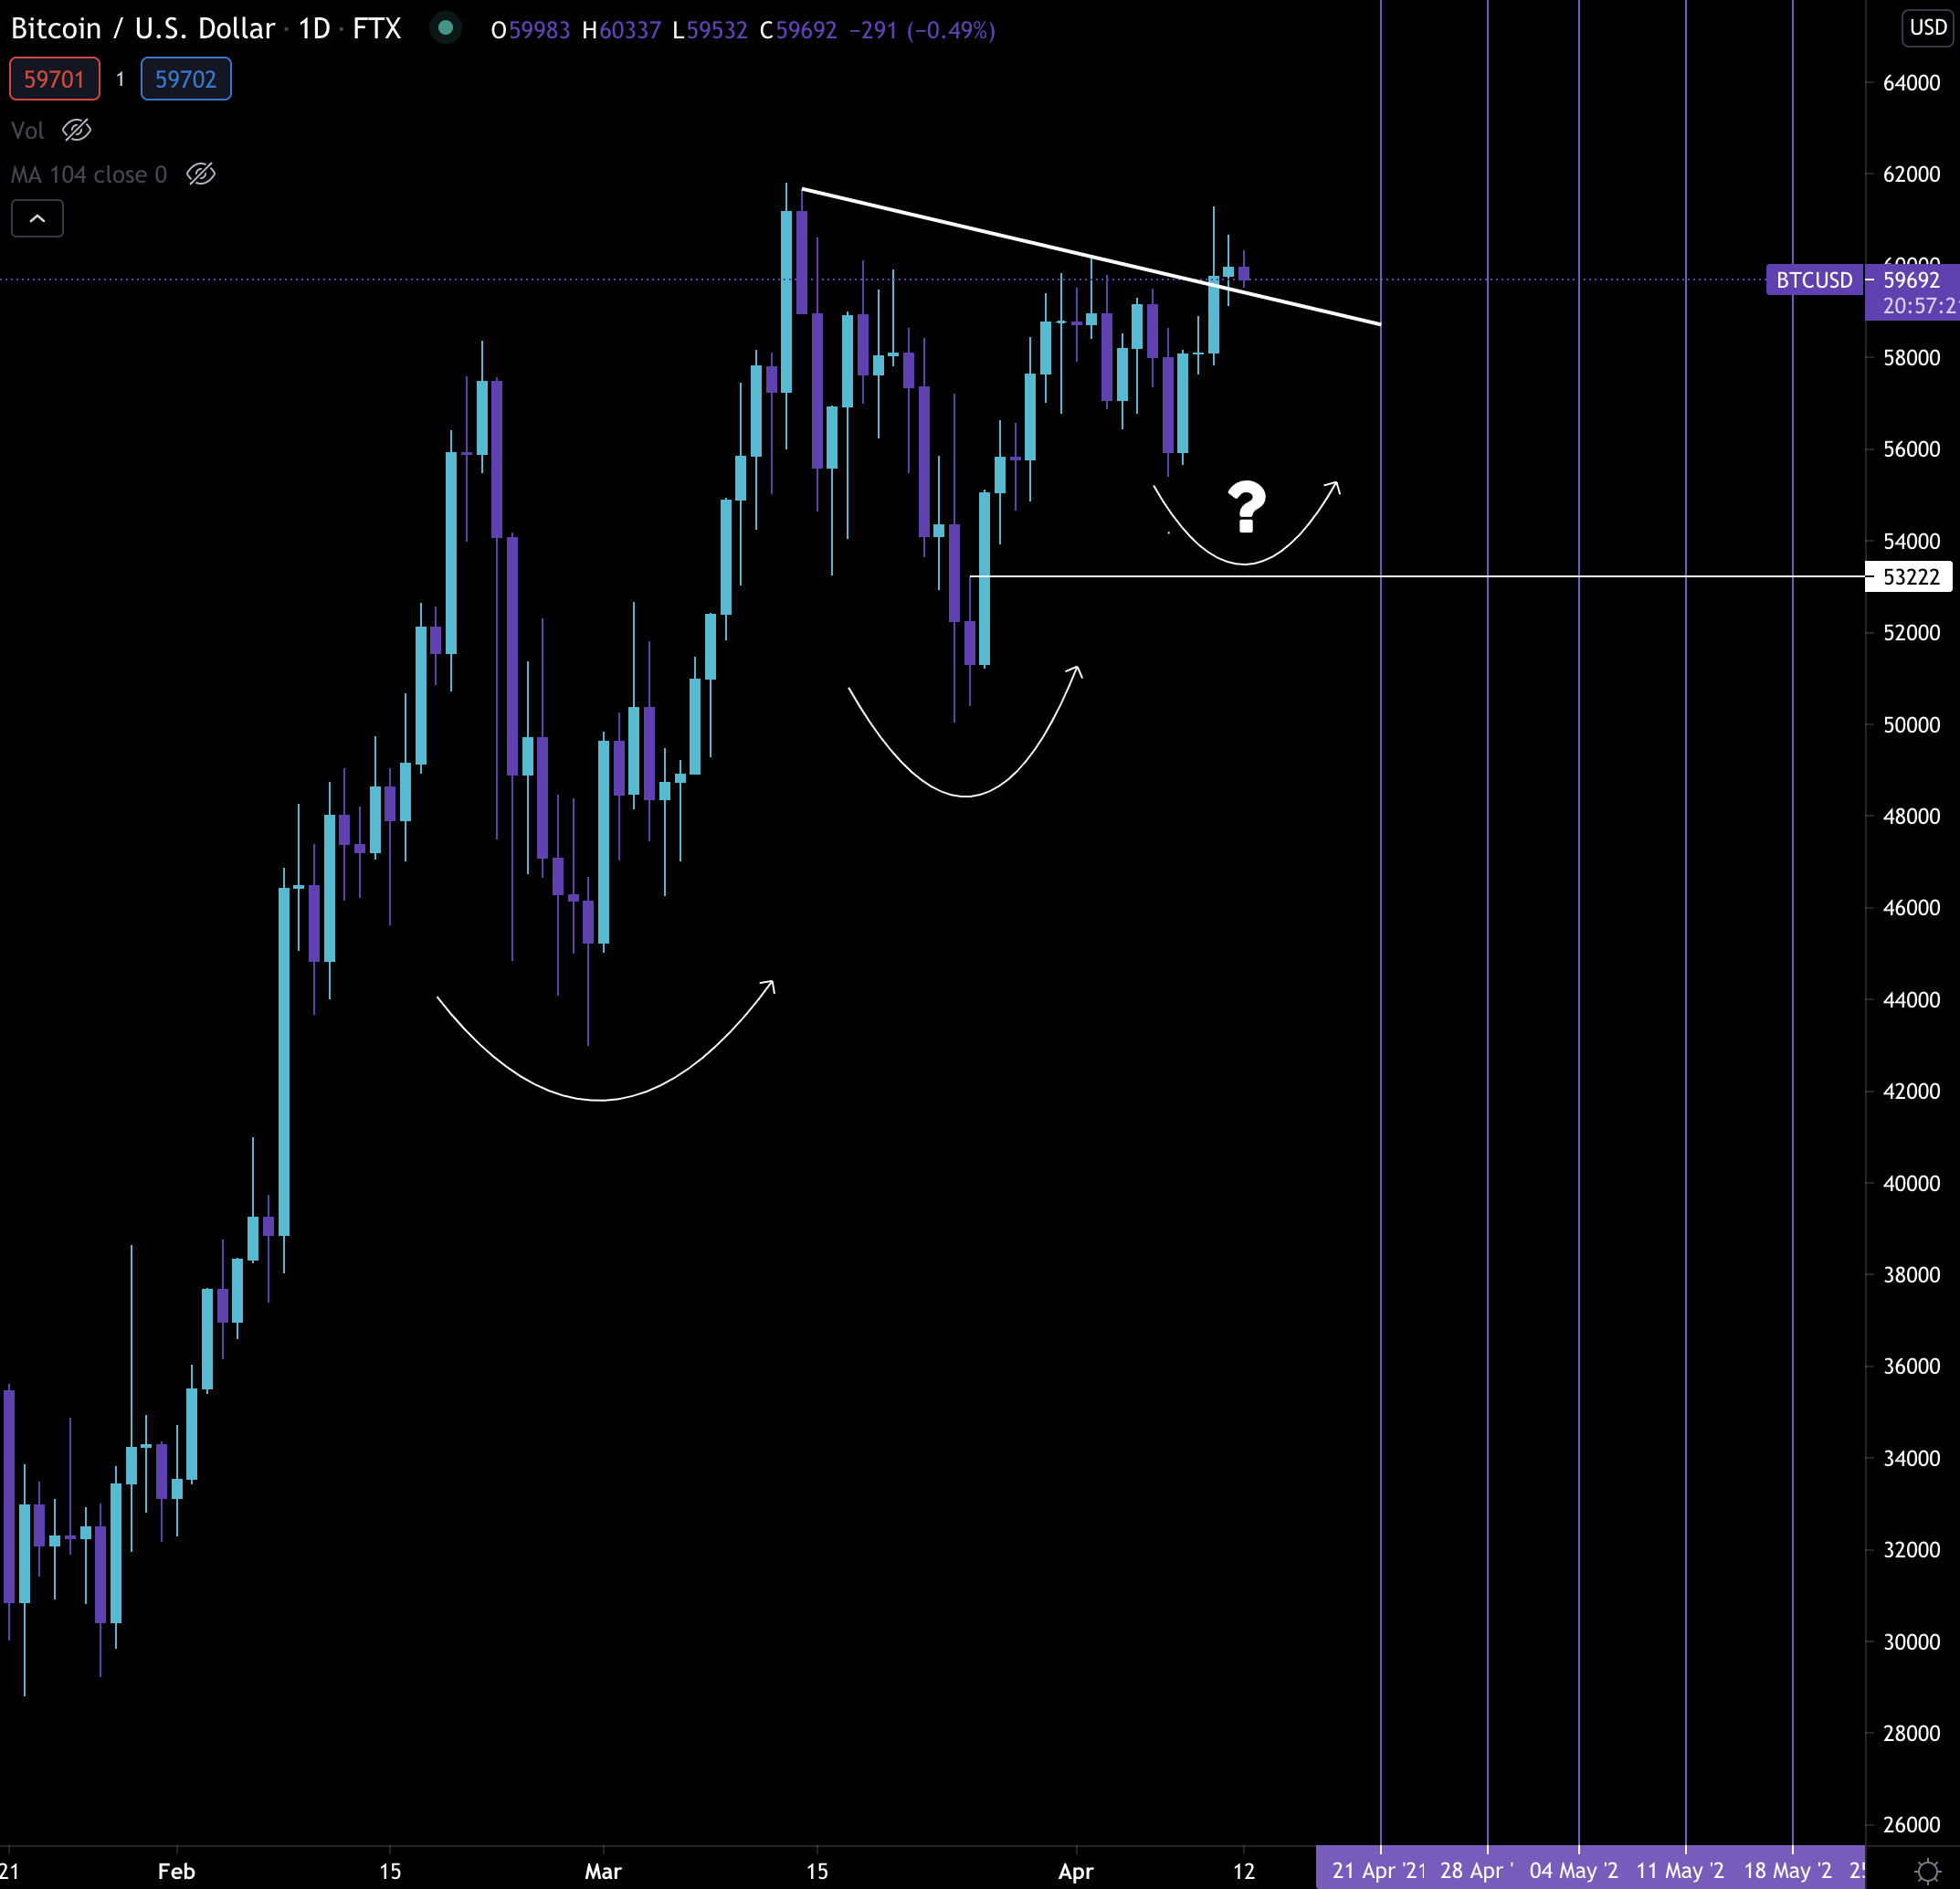Select the large curved arrow below March candles

click(597, 1099)
